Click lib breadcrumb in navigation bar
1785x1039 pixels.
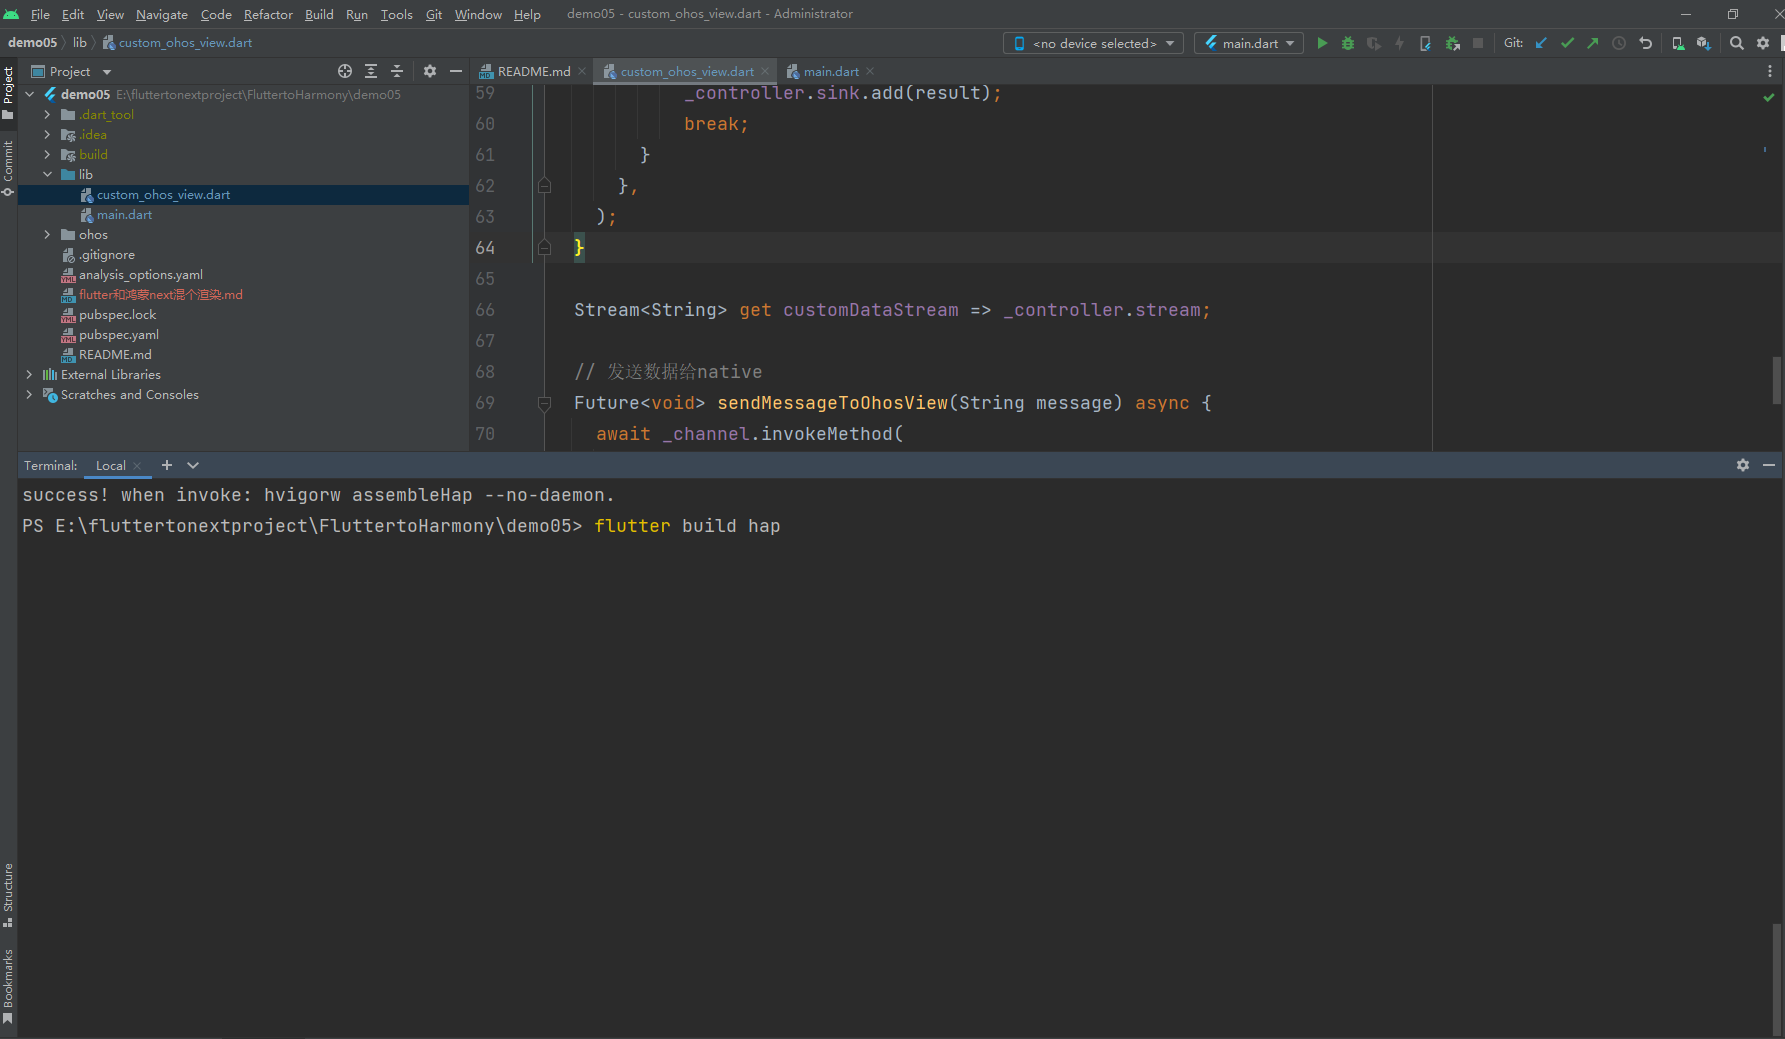pyautogui.click(x=79, y=42)
